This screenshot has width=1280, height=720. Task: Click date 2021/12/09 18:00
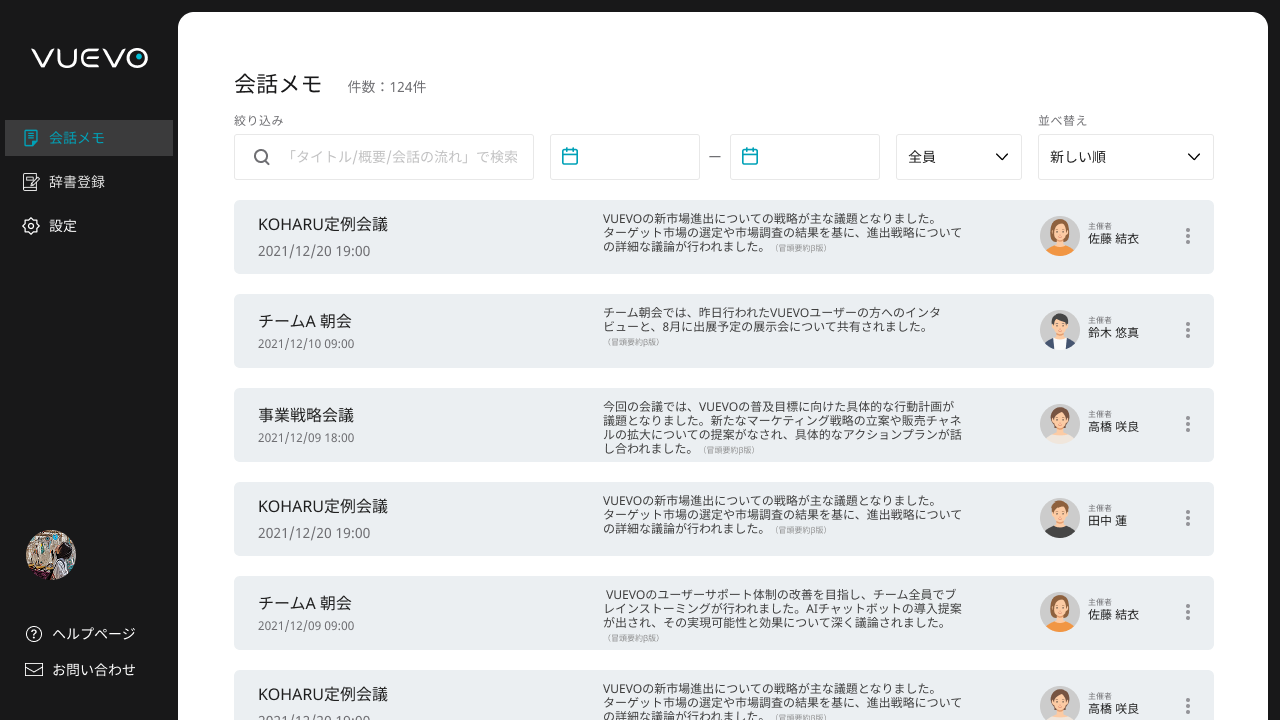tap(306, 438)
